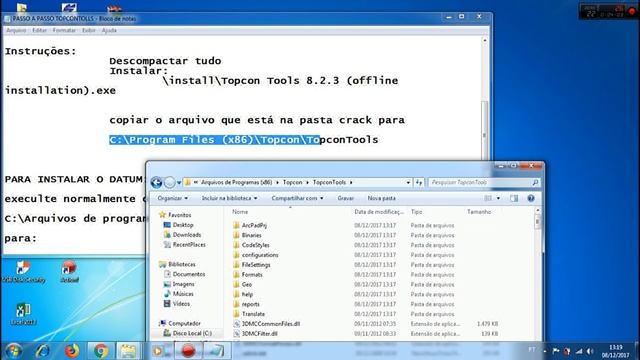This screenshot has width=640, height=360.
Task: Open Vídeos library in navigation pane
Action: tap(181, 304)
